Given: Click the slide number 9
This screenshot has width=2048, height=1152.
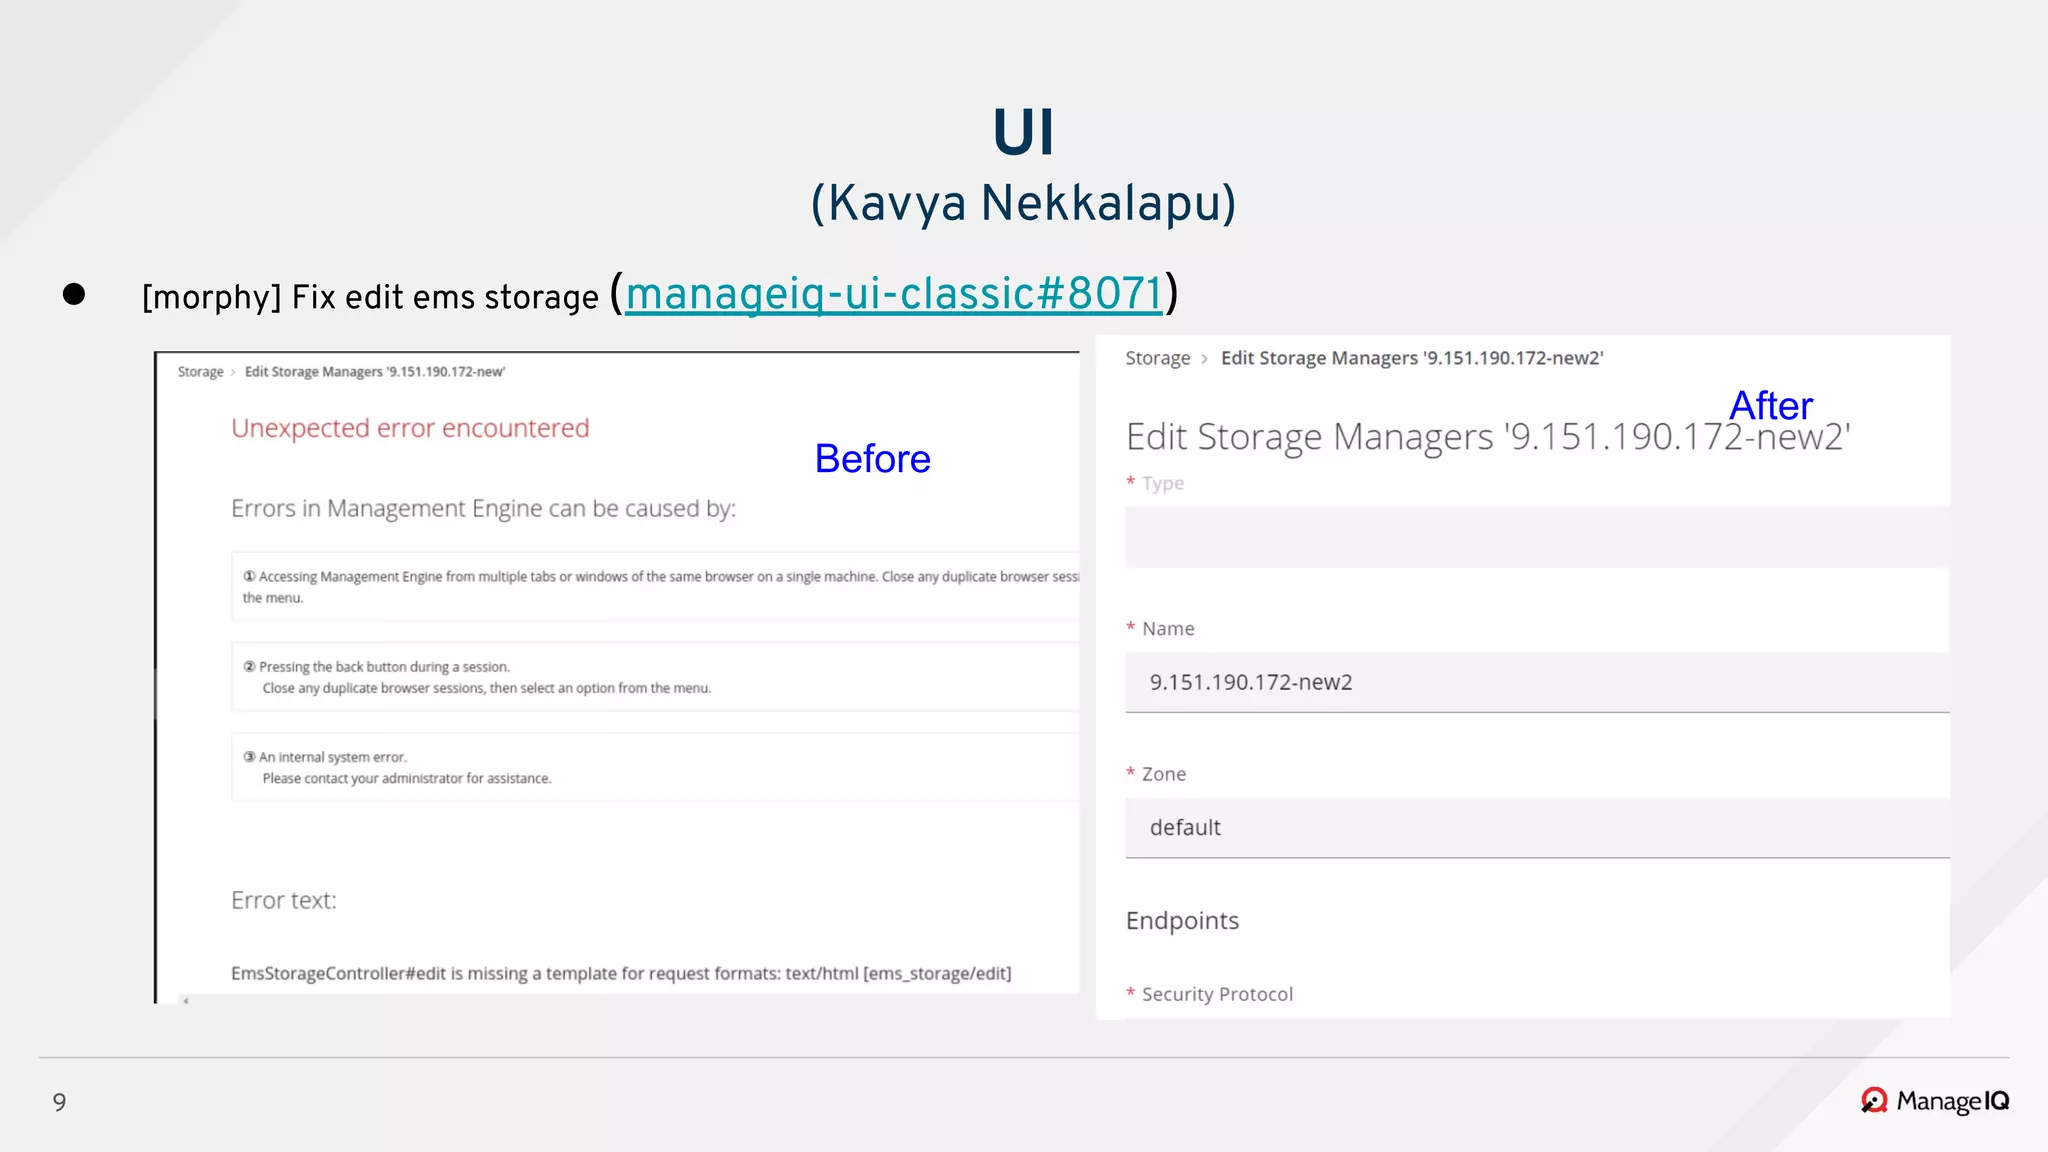Looking at the screenshot, I should (x=60, y=1102).
